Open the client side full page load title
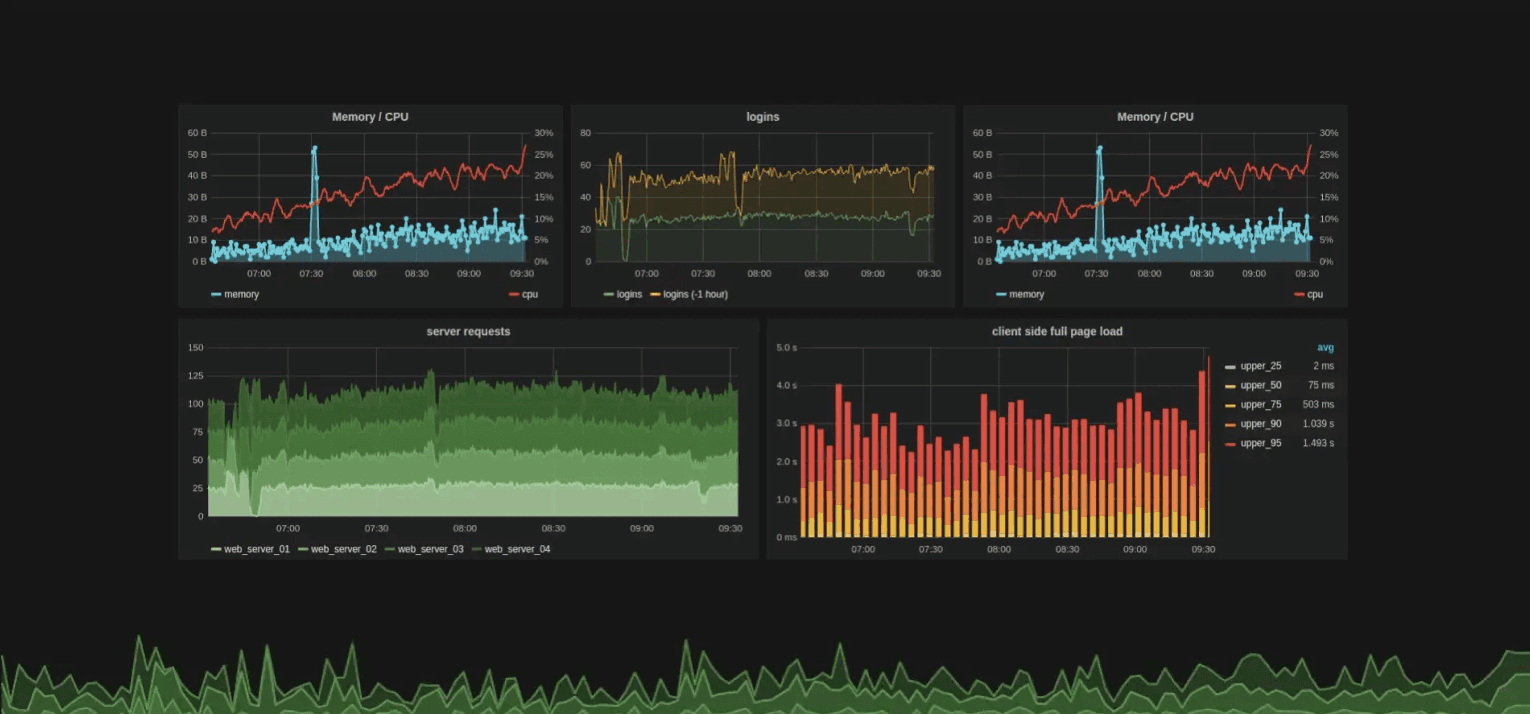 (1057, 331)
